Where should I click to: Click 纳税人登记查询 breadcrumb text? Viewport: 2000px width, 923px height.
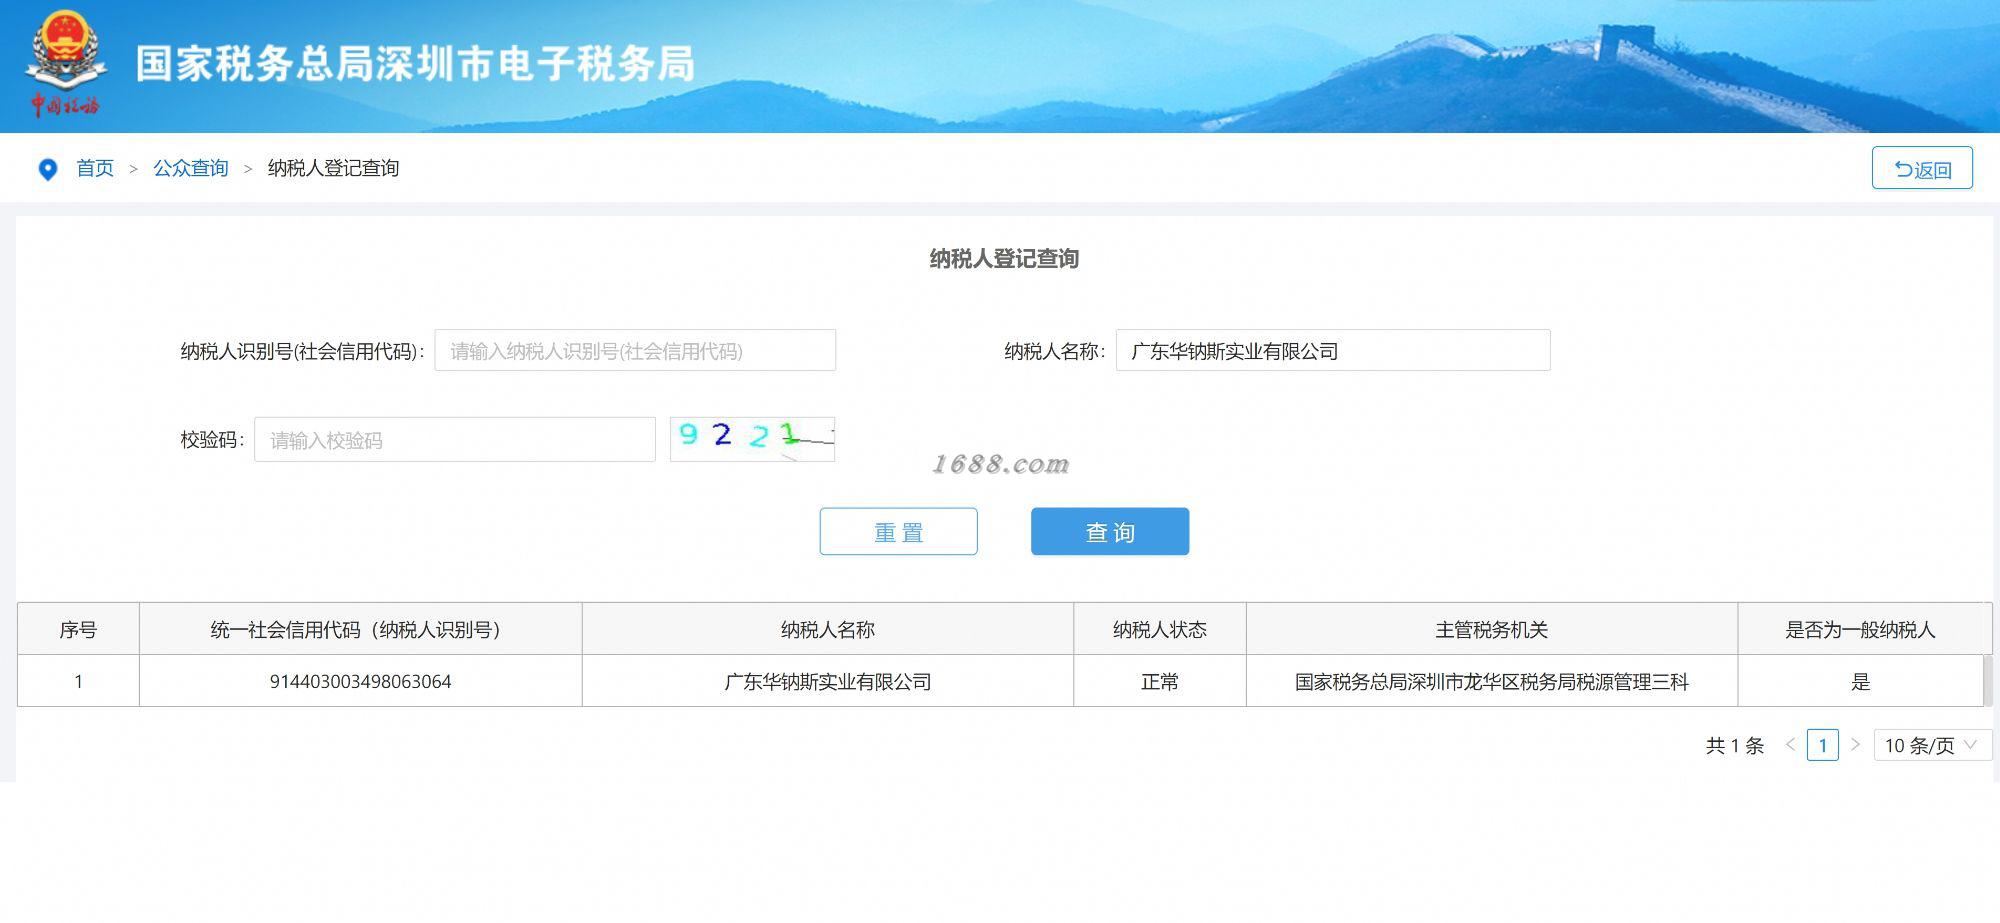tap(333, 168)
